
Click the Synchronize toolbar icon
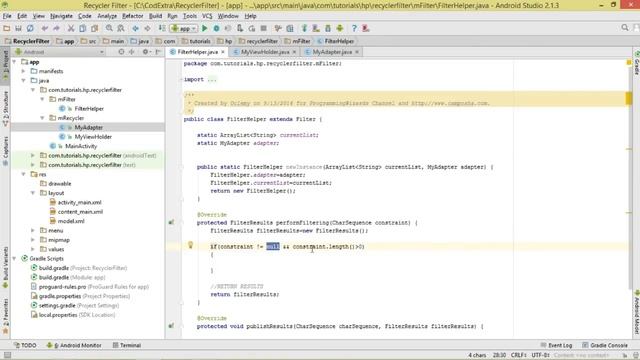(30, 28)
